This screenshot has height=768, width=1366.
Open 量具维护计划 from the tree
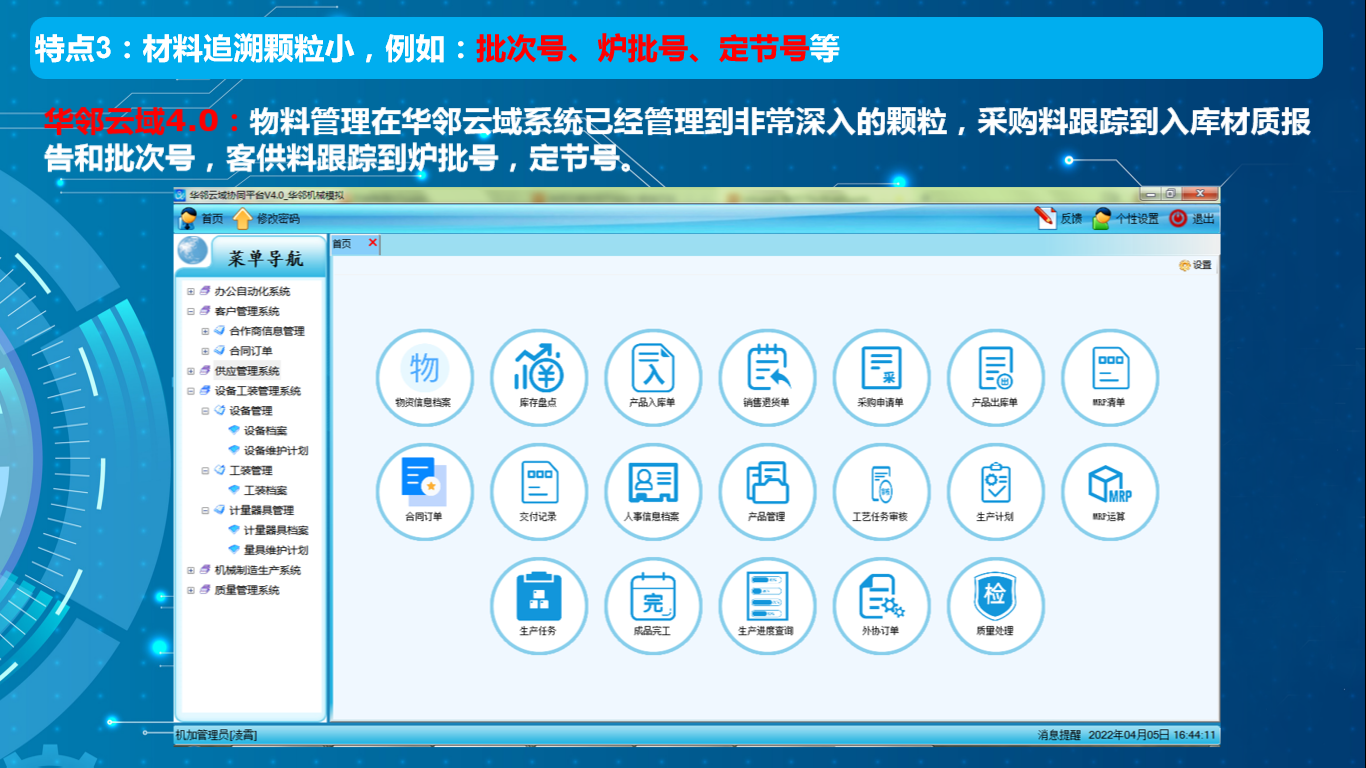tap(276, 550)
